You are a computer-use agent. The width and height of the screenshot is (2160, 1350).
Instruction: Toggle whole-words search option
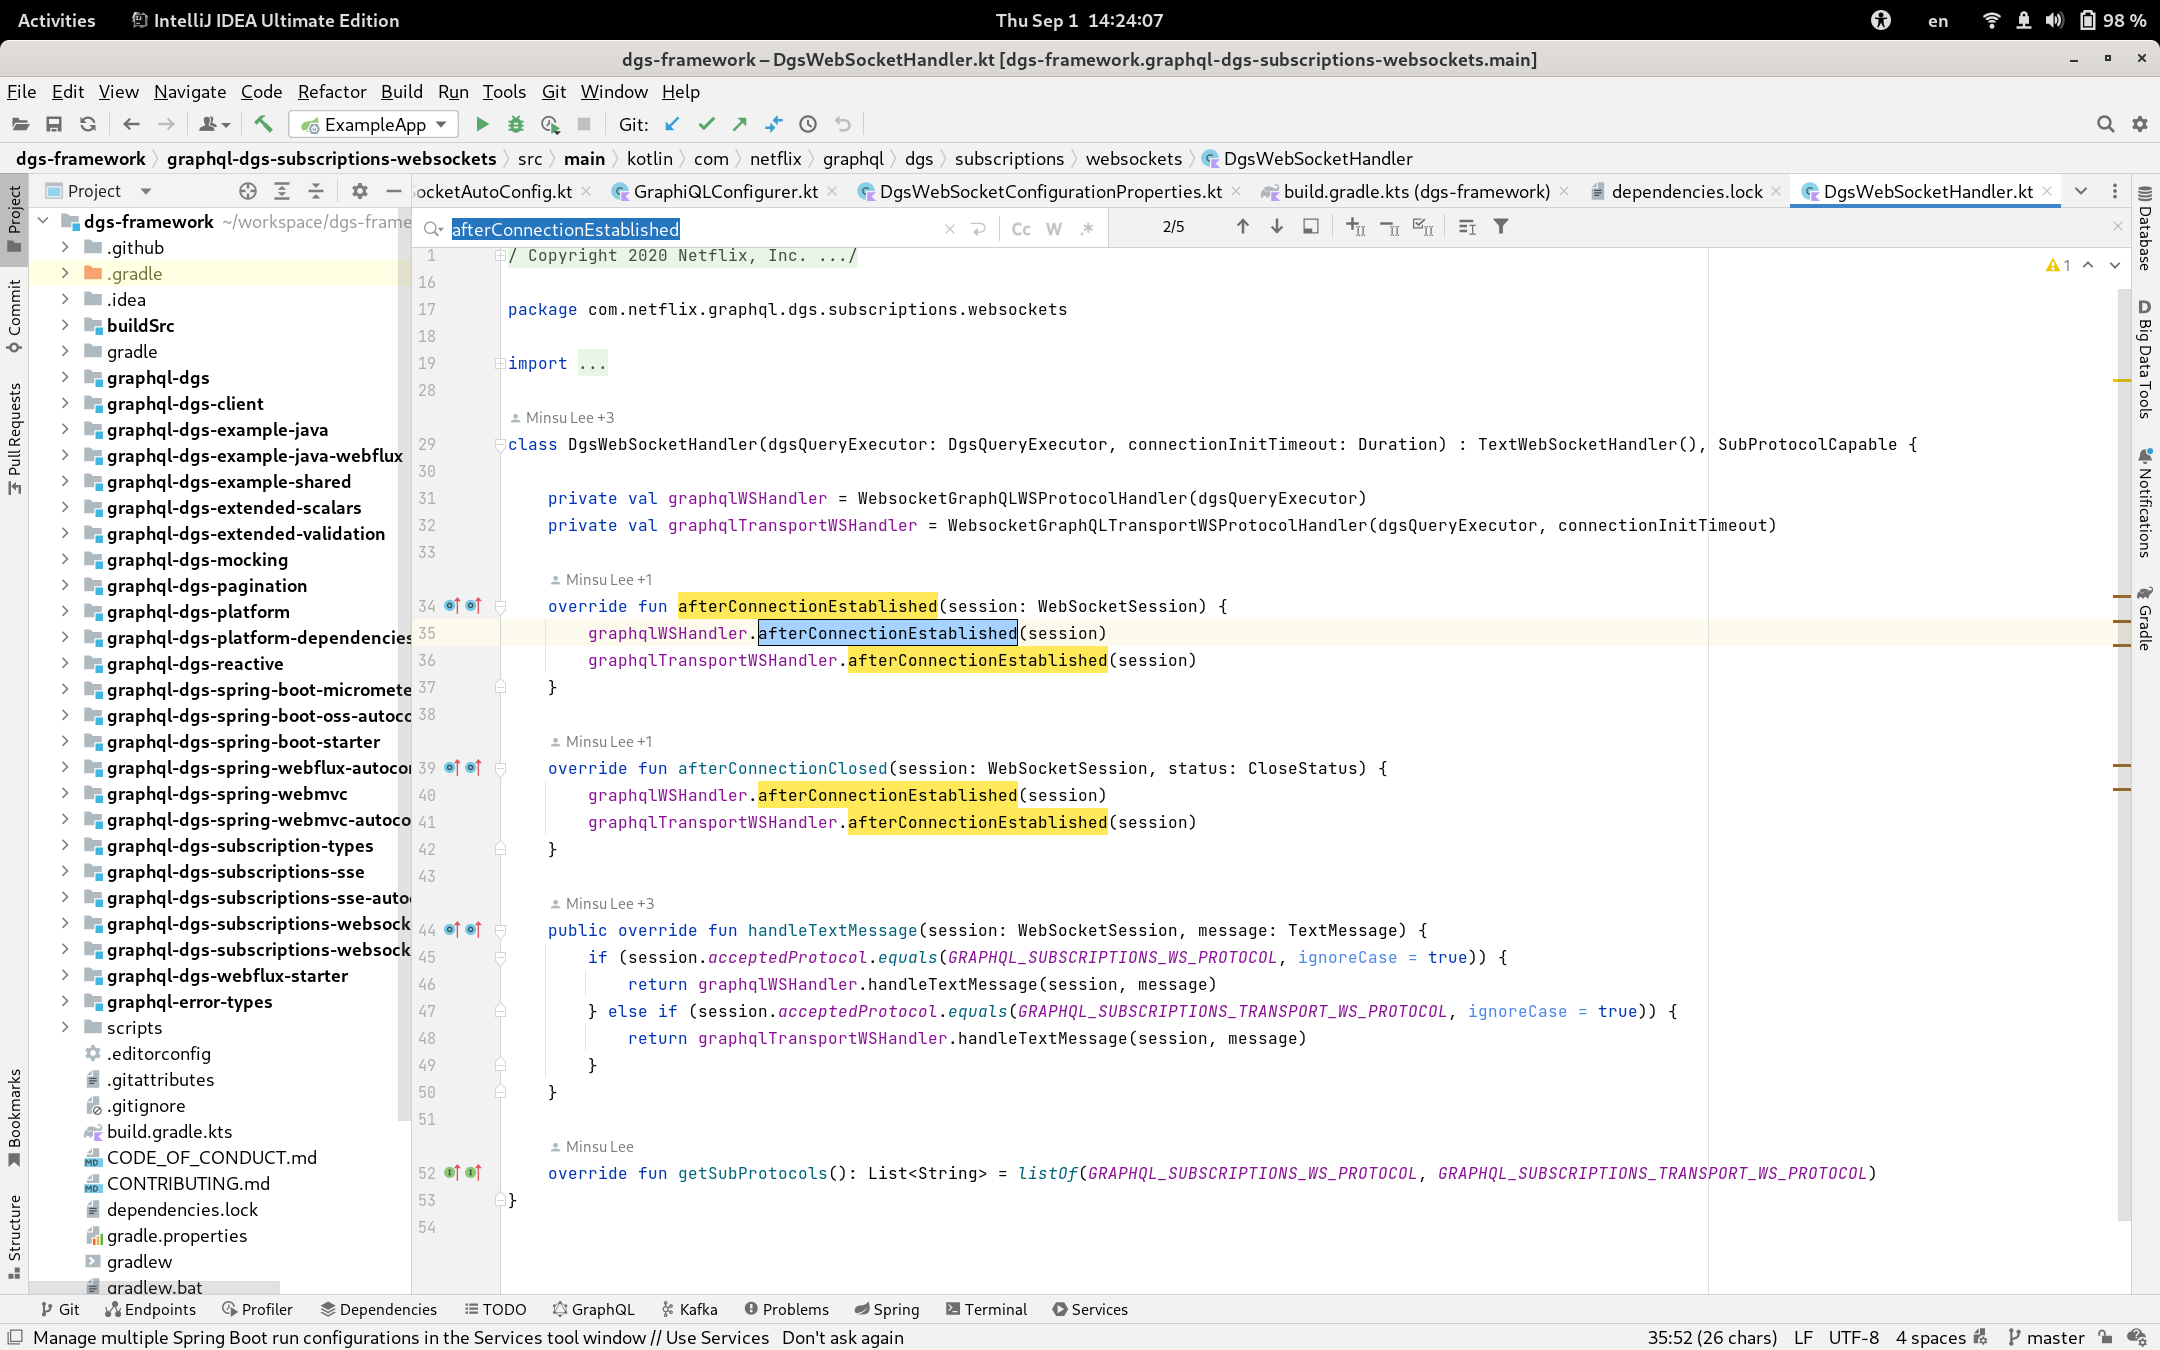coord(1053,228)
